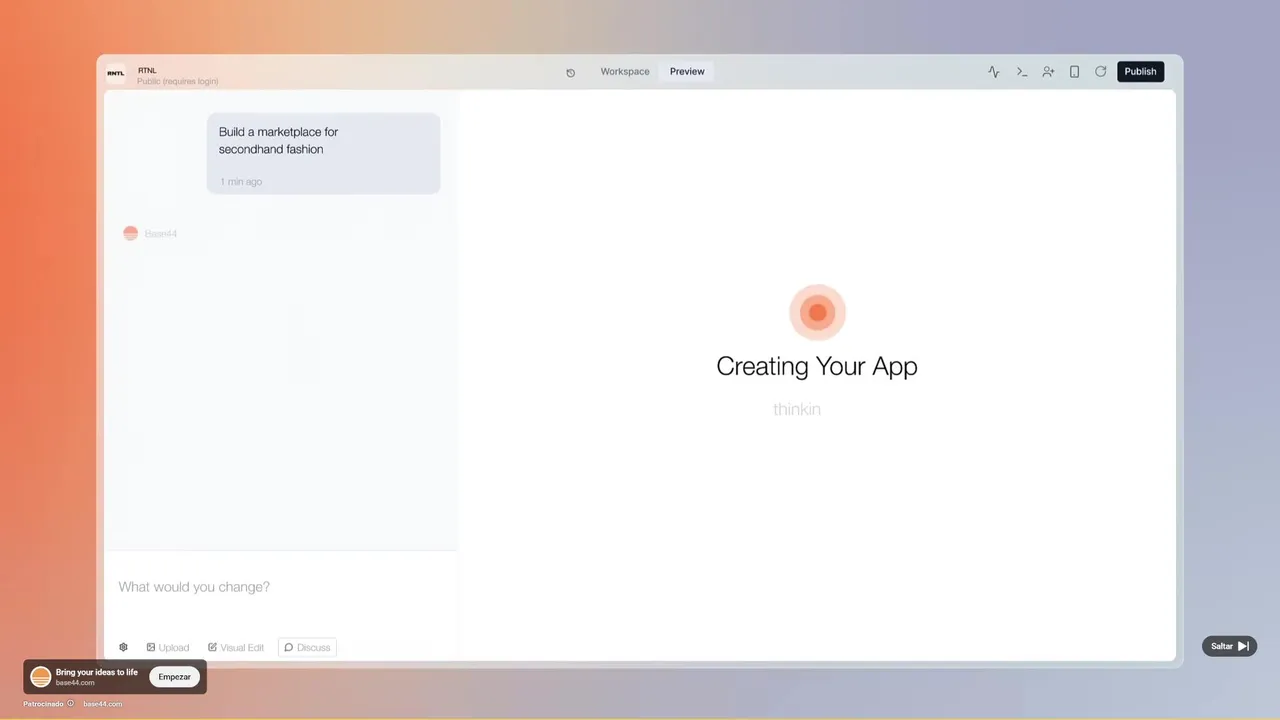The height and width of the screenshot is (720, 1280).
Task: Click the RNTL app logo
Action: [116, 72]
